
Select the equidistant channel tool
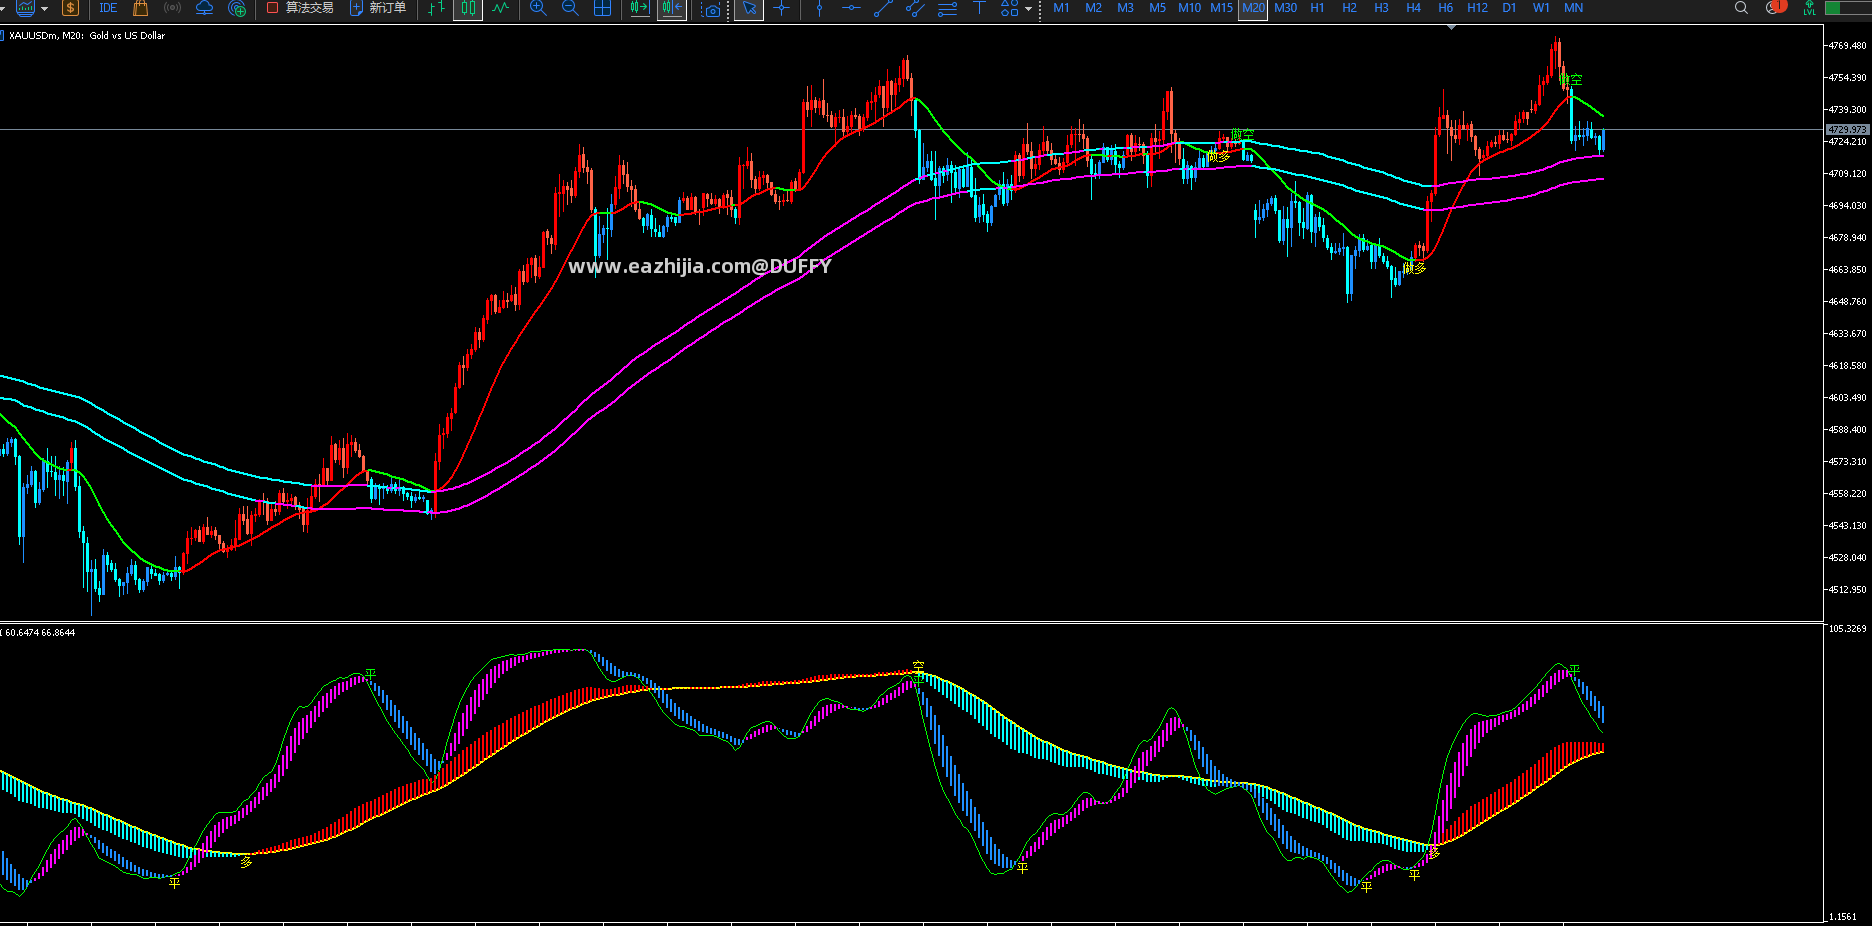coord(915,9)
